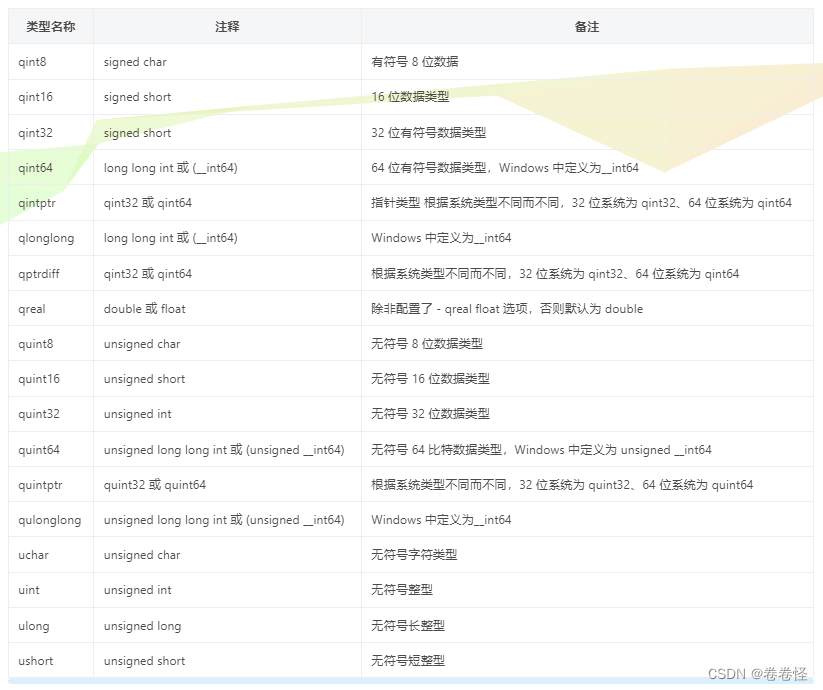This screenshot has width=823, height=690.
Task: Select the ushort table cell
Action: tap(35, 661)
